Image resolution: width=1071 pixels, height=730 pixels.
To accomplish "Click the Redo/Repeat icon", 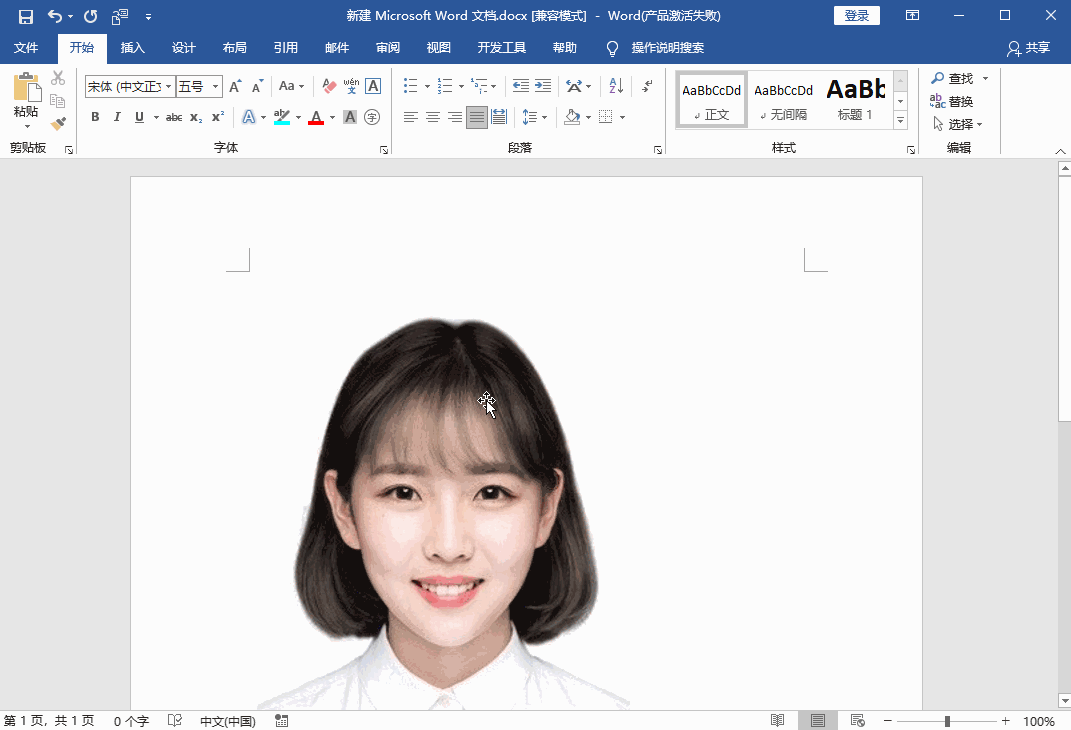I will pyautogui.click(x=90, y=16).
